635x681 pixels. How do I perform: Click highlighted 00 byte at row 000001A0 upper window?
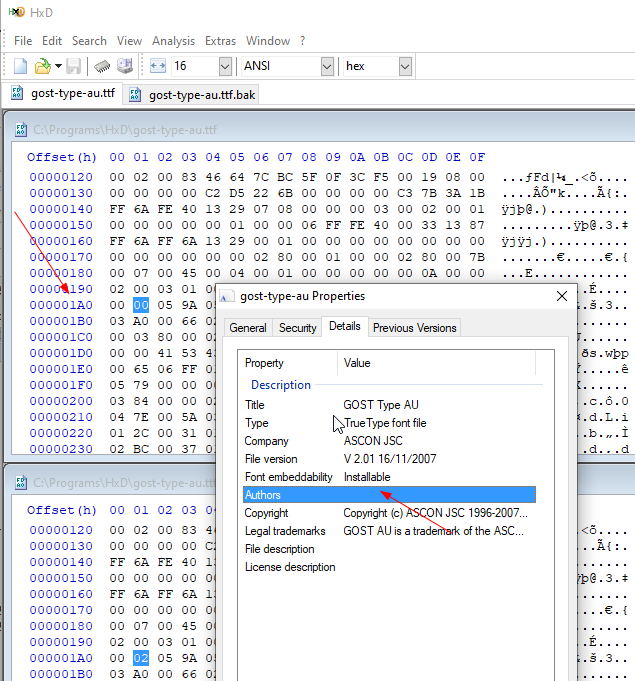pyautogui.click(x=141, y=305)
